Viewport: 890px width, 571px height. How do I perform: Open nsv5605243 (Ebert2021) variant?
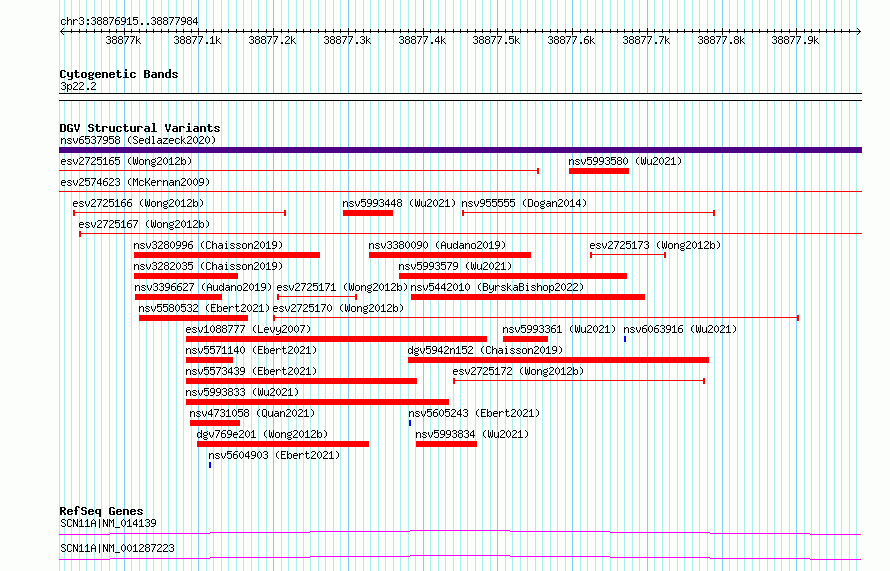[474, 413]
